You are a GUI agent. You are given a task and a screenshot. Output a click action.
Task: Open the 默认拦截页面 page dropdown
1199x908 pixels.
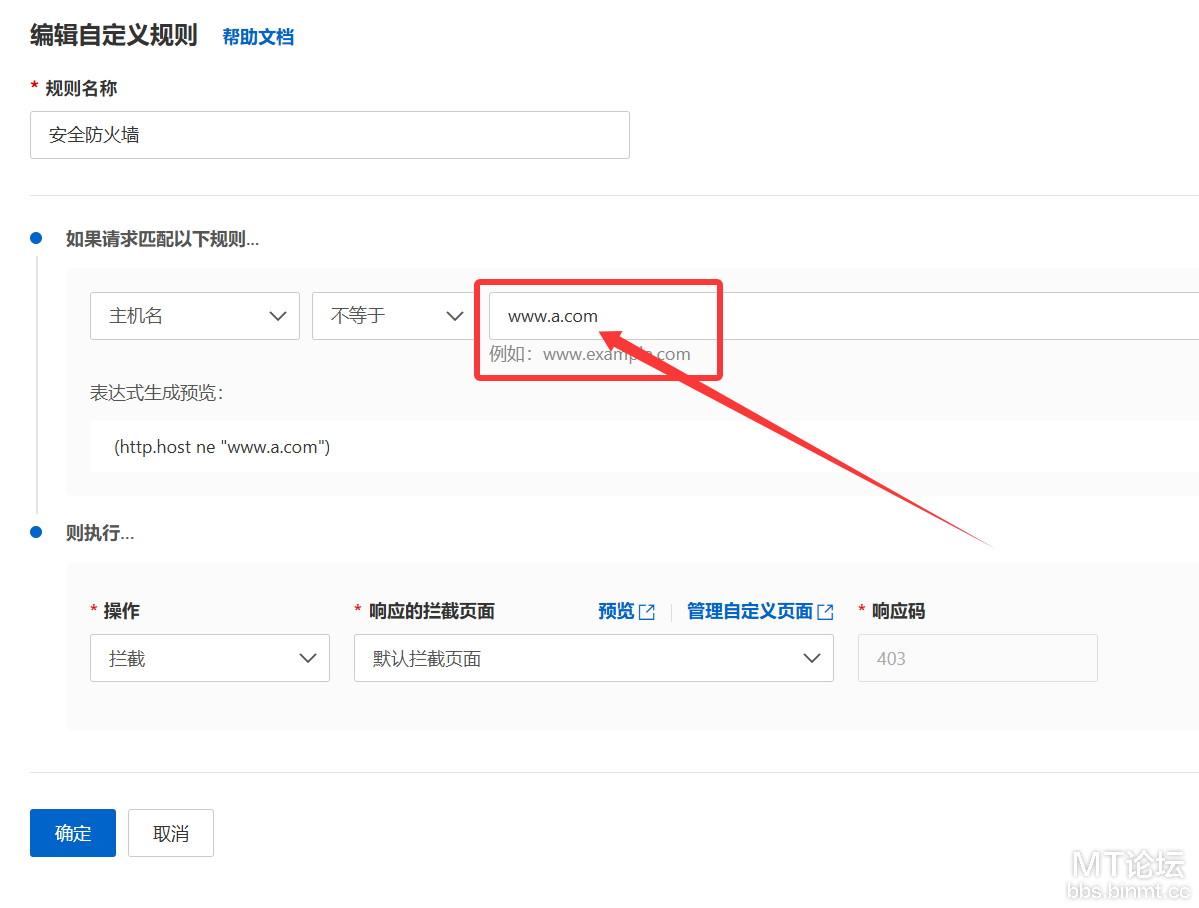[x=593, y=659]
